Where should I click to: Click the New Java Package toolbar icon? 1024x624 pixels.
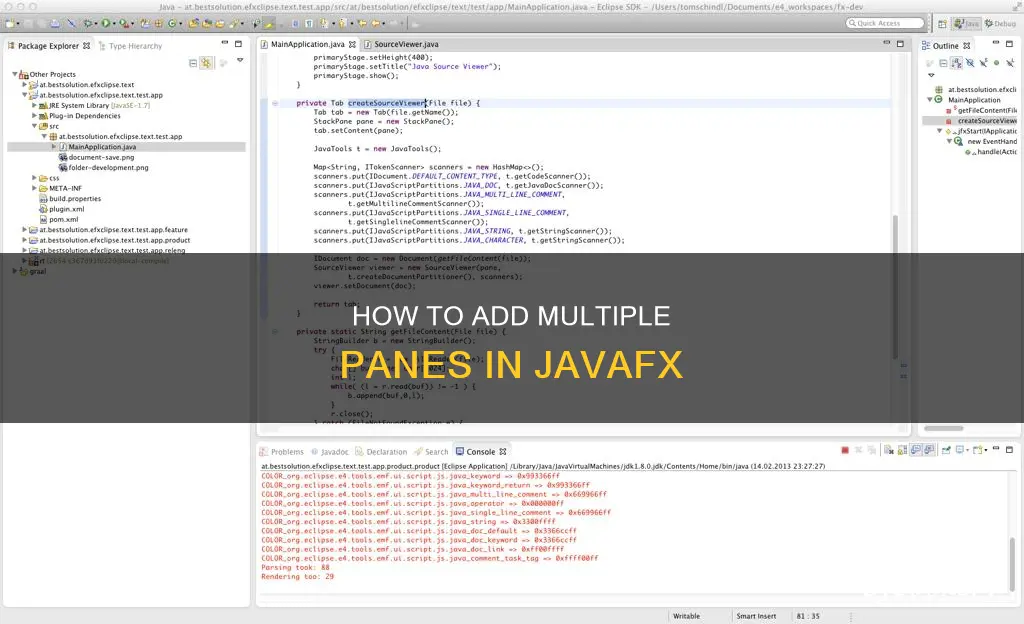[158, 23]
